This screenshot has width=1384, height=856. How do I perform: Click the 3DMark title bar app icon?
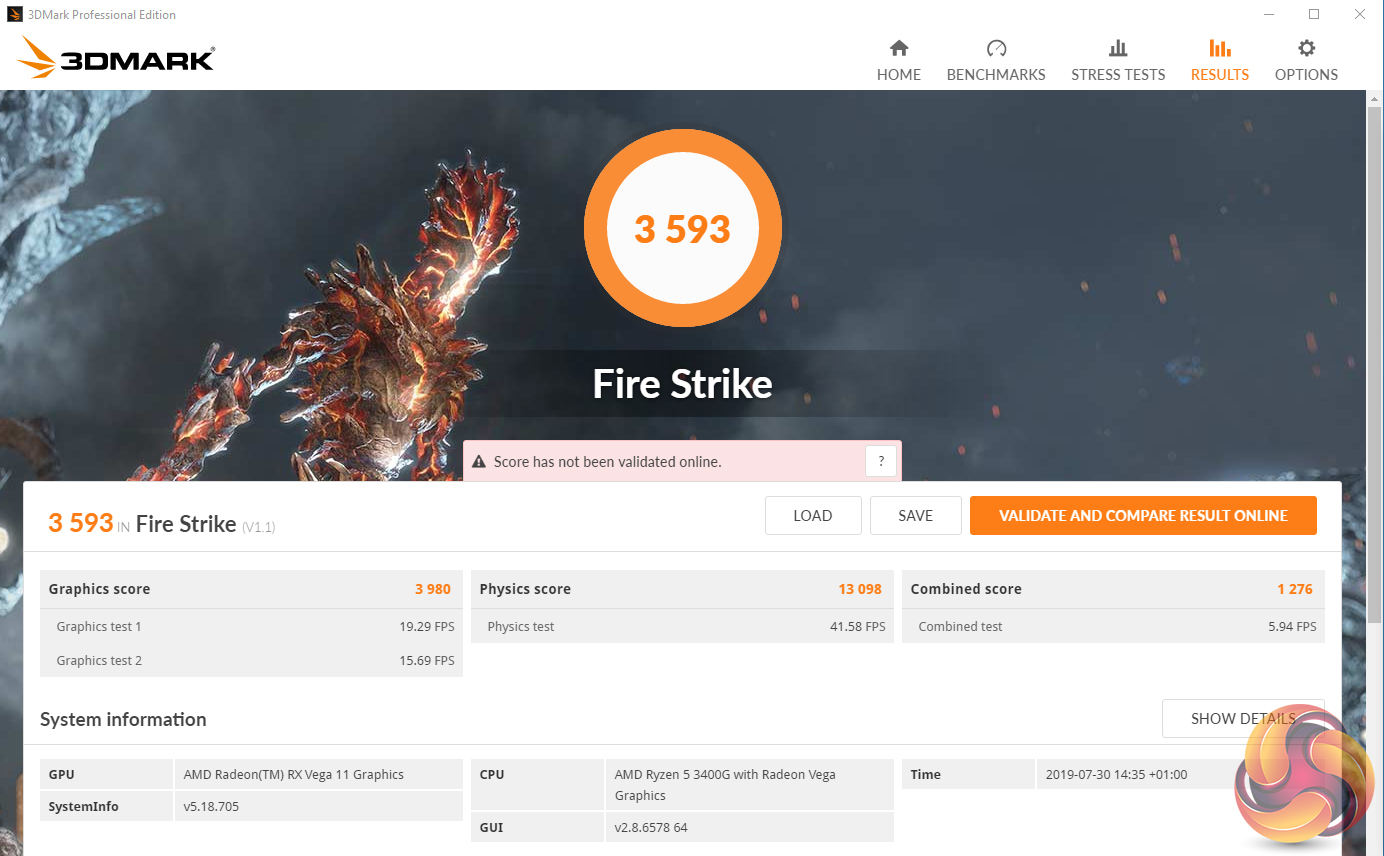(15, 15)
